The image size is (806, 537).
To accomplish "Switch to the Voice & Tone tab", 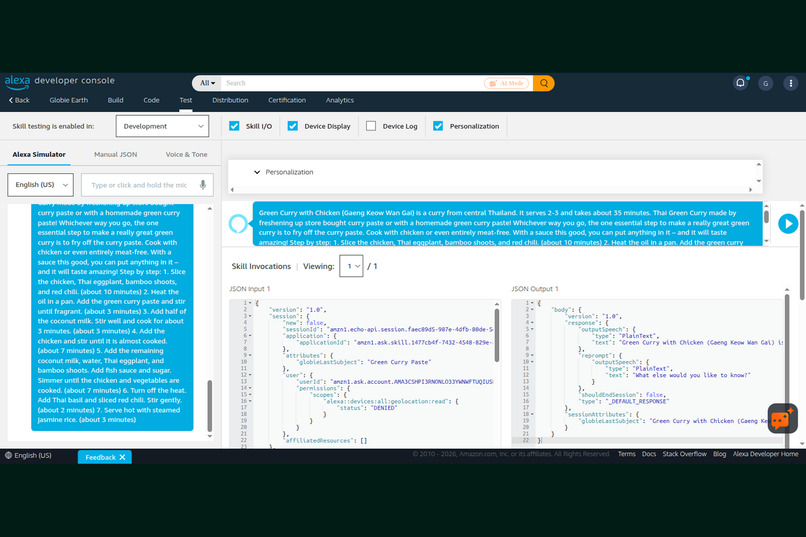I will 187,154.
